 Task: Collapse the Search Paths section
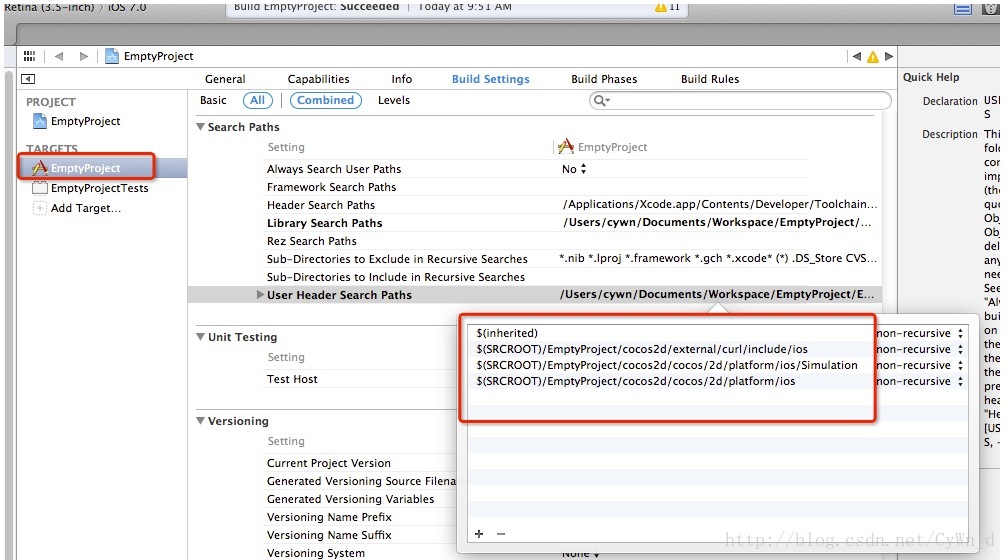pos(200,126)
